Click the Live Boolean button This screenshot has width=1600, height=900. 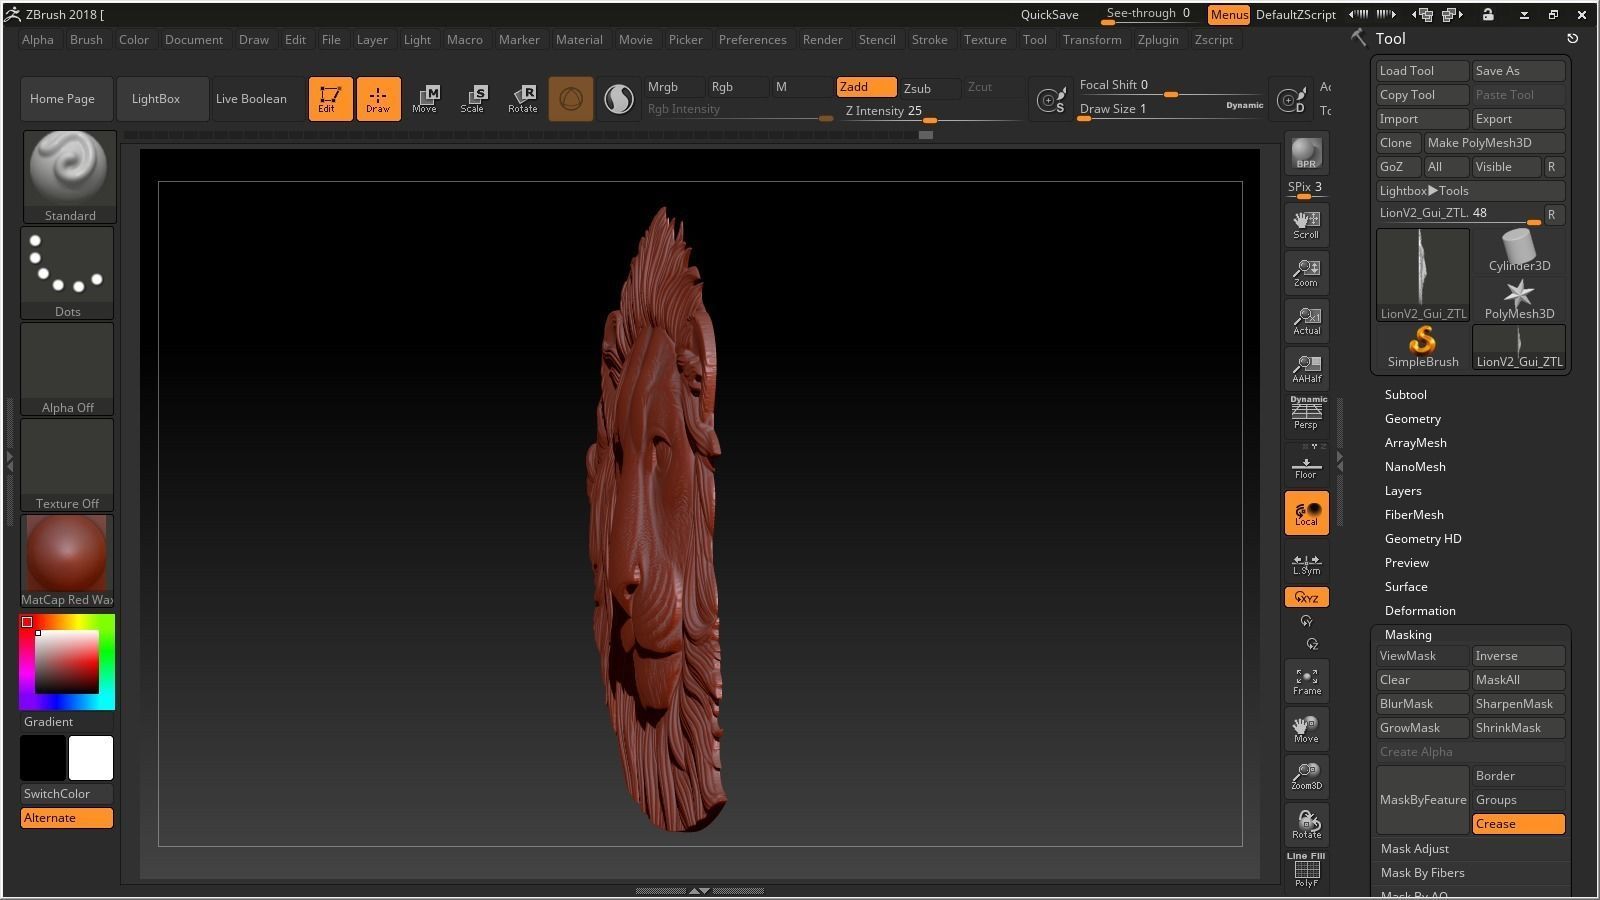click(258, 99)
